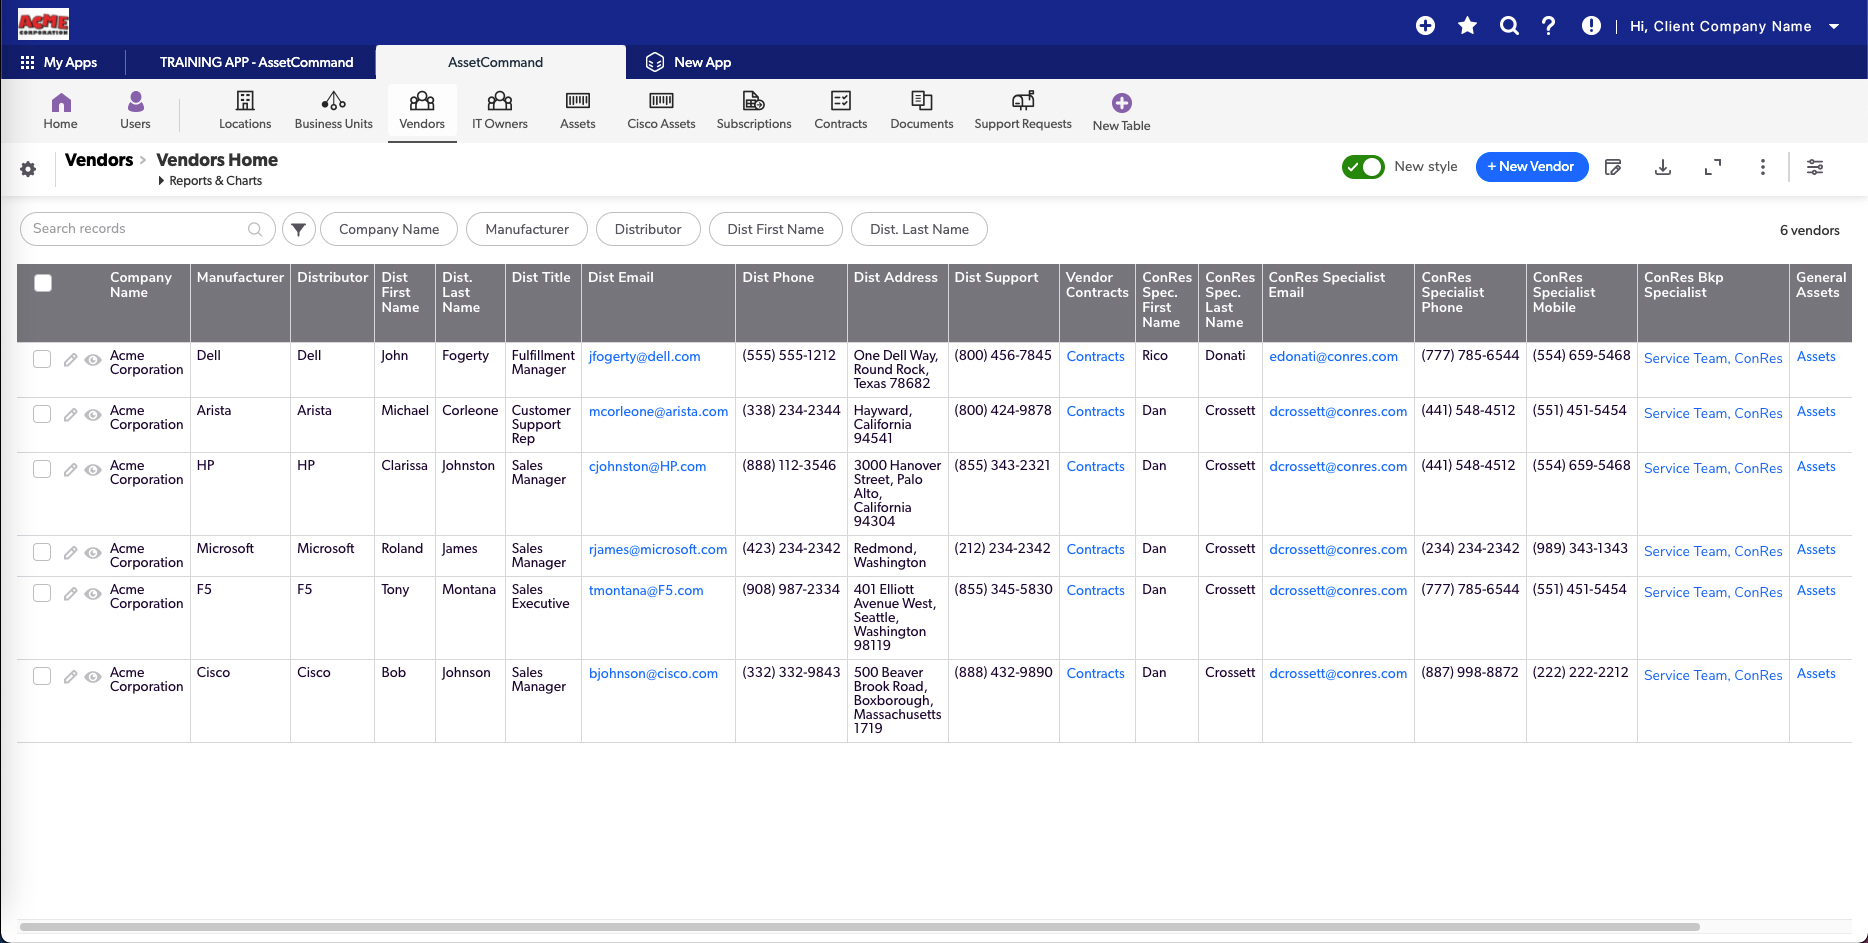Click the customize report edit icon
Image resolution: width=1868 pixels, height=943 pixels.
pos(1613,167)
